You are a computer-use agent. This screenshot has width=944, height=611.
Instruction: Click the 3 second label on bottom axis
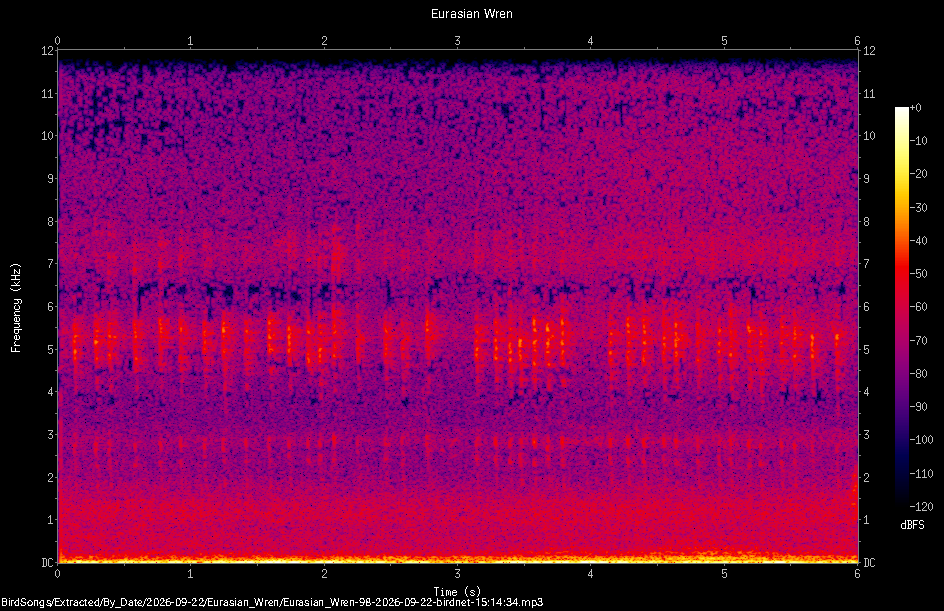[458, 574]
